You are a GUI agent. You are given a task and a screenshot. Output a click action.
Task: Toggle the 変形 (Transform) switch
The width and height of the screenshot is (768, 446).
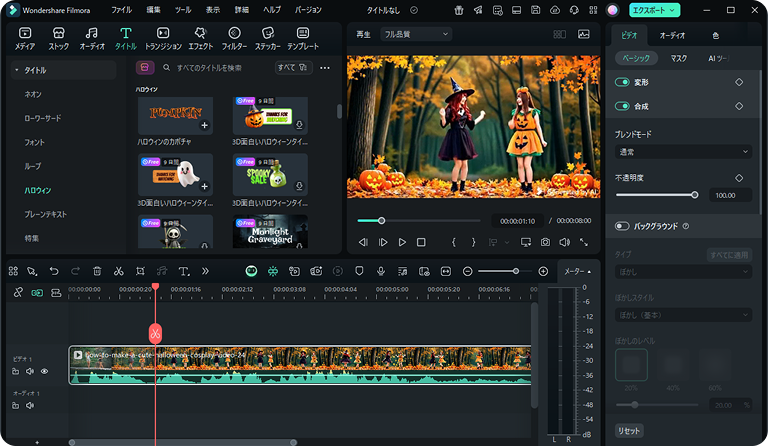pyautogui.click(x=623, y=82)
